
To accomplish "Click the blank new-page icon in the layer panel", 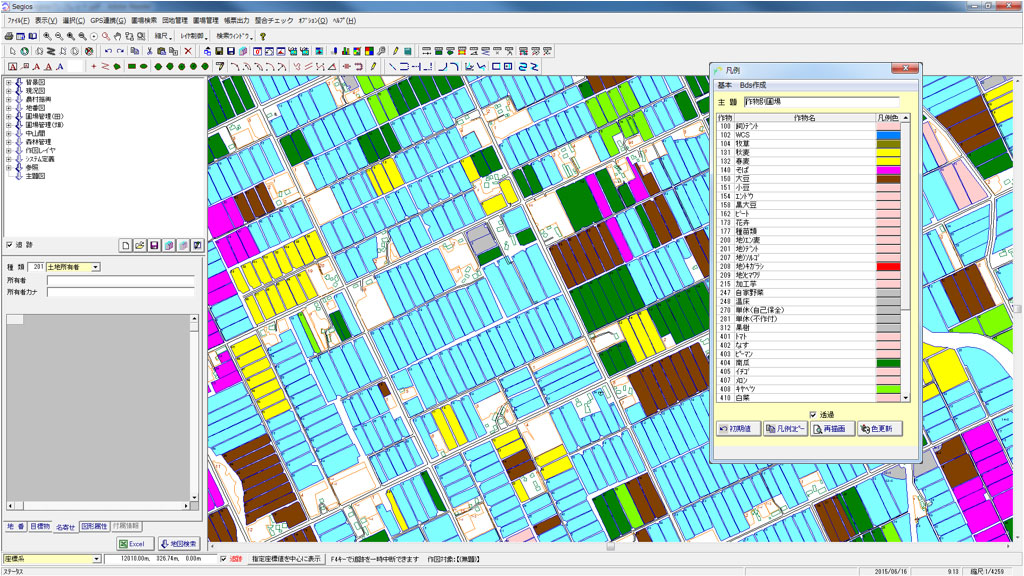I will 125,245.
